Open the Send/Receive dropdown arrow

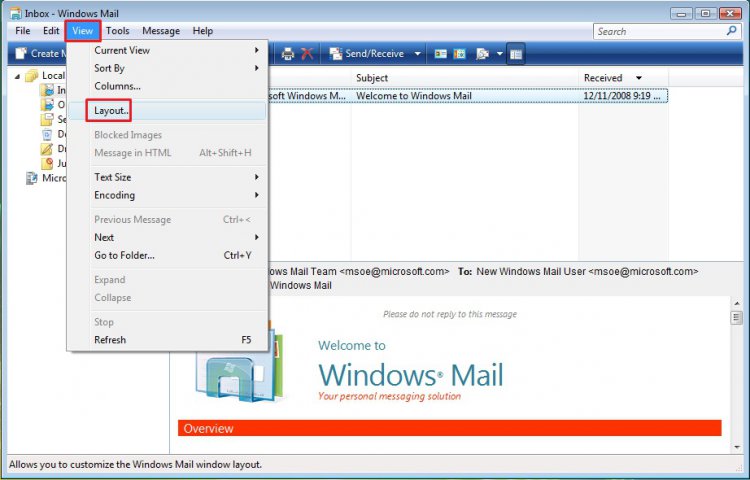tap(417, 54)
